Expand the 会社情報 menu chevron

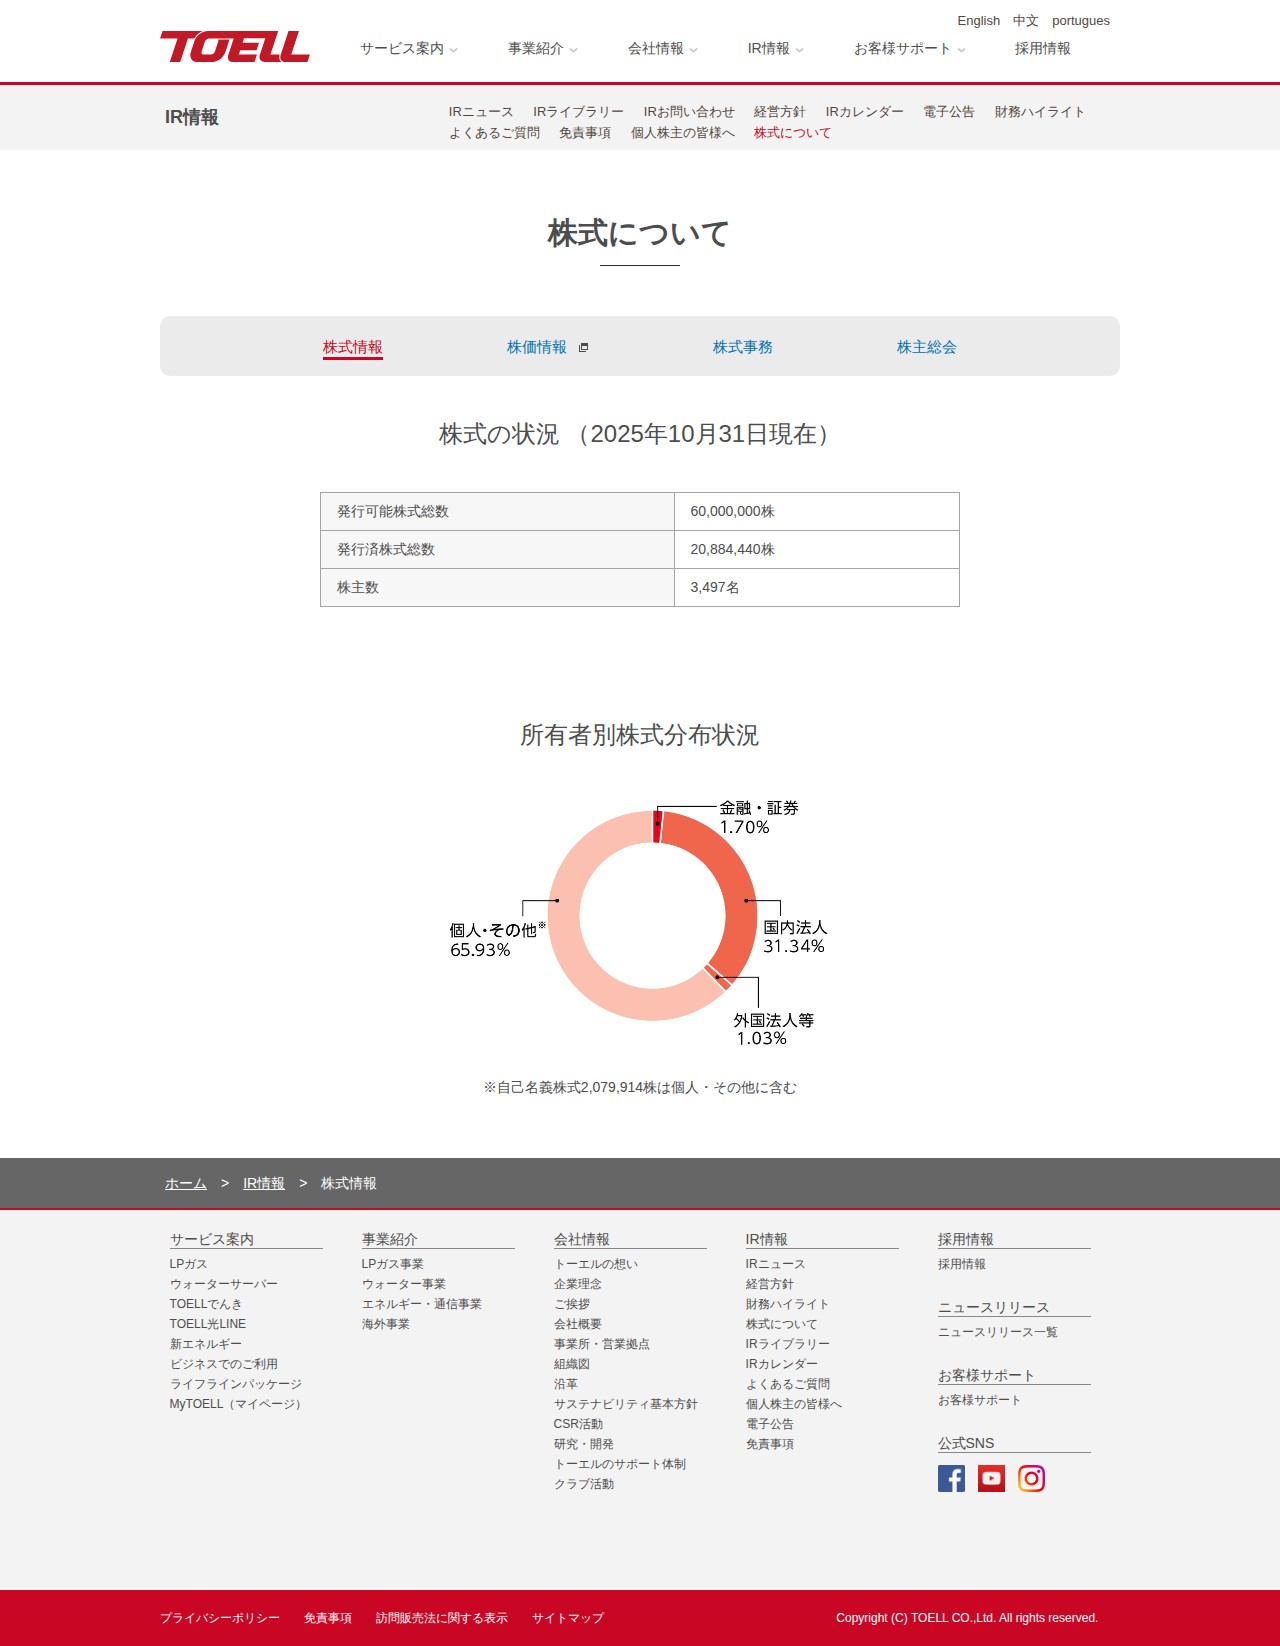[x=694, y=49]
